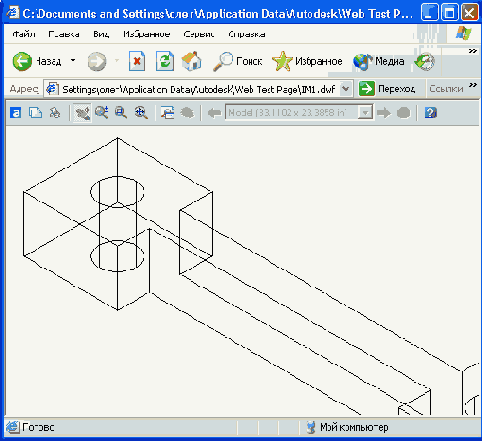Open the Forward button history dropdown arrow

117,61
